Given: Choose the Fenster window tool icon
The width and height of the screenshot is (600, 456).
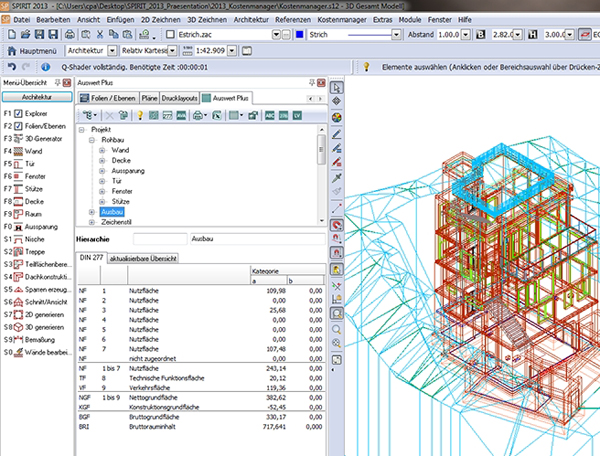Looking at the screenshot, I should point(18,174).
